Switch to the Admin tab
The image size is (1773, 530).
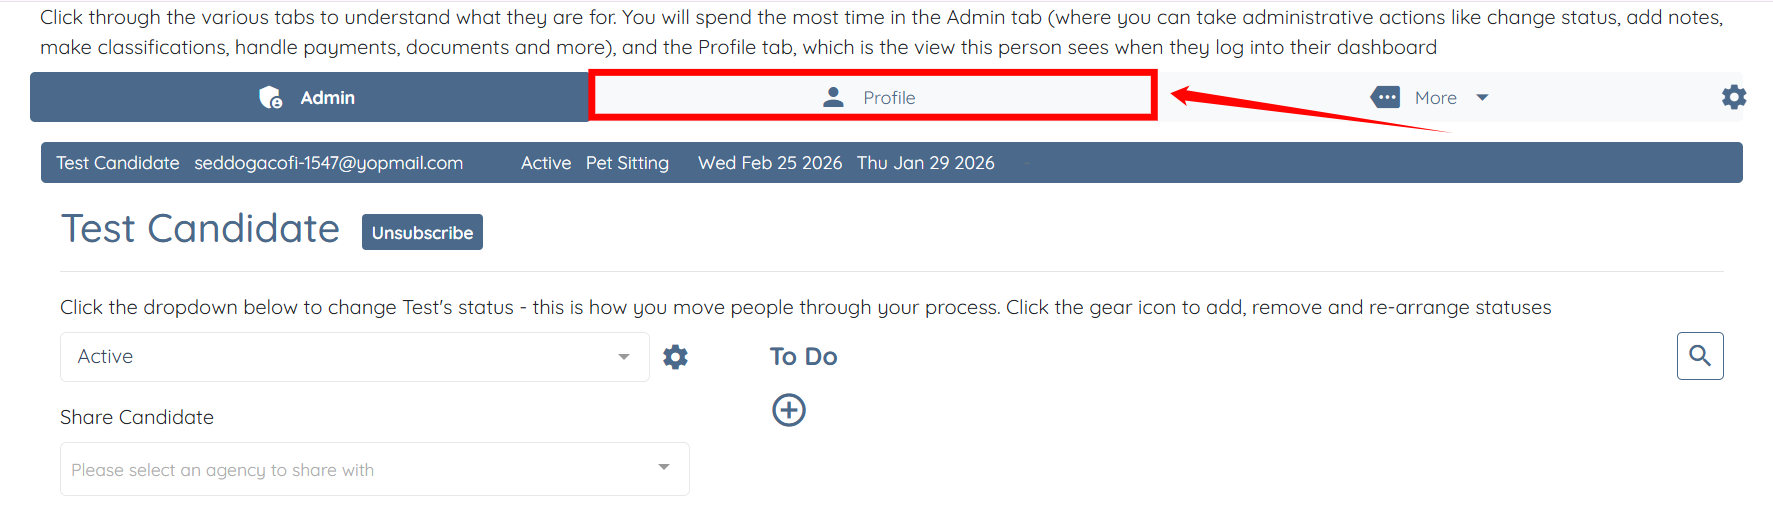pos(327,98)
